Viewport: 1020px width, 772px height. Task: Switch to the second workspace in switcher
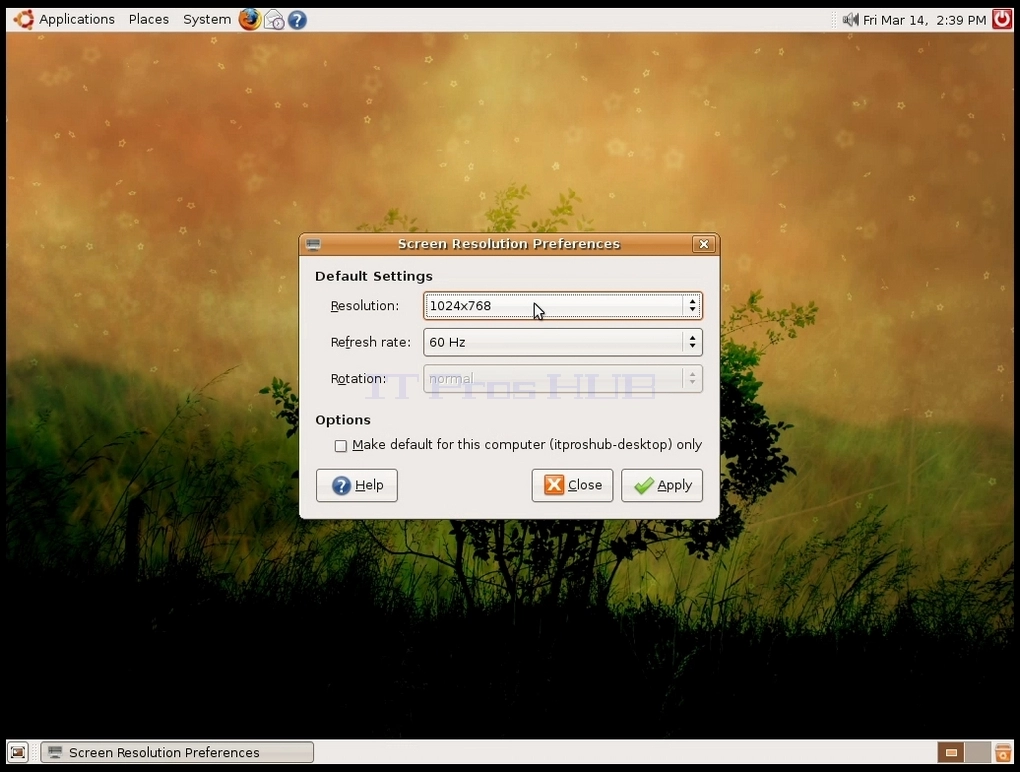977,752
